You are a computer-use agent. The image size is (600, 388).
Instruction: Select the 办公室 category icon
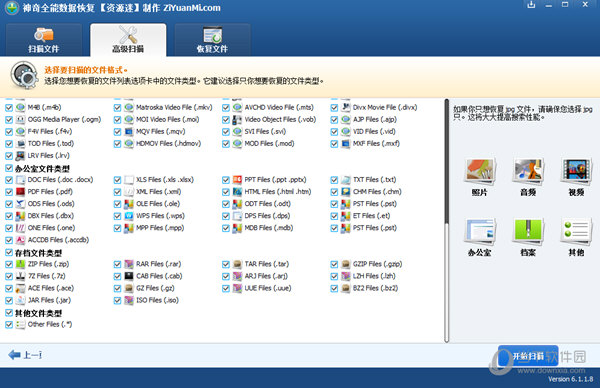click(x=479, y=237)
